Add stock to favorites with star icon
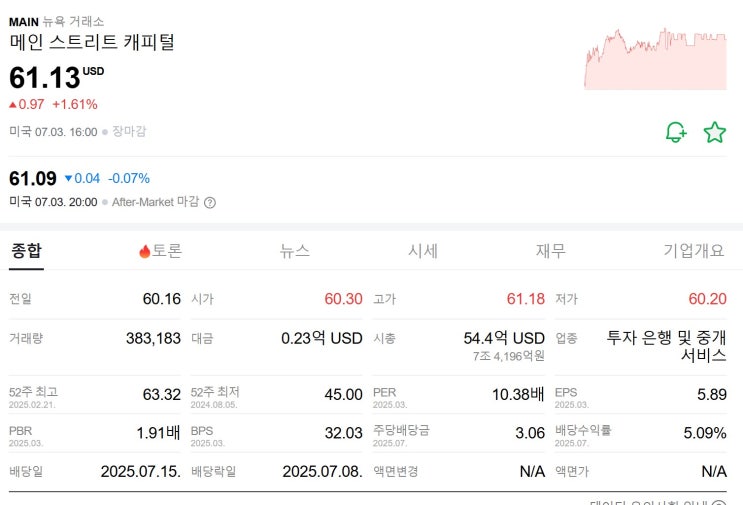The width and height of the screenshot is (743, 505). point(714,132)
